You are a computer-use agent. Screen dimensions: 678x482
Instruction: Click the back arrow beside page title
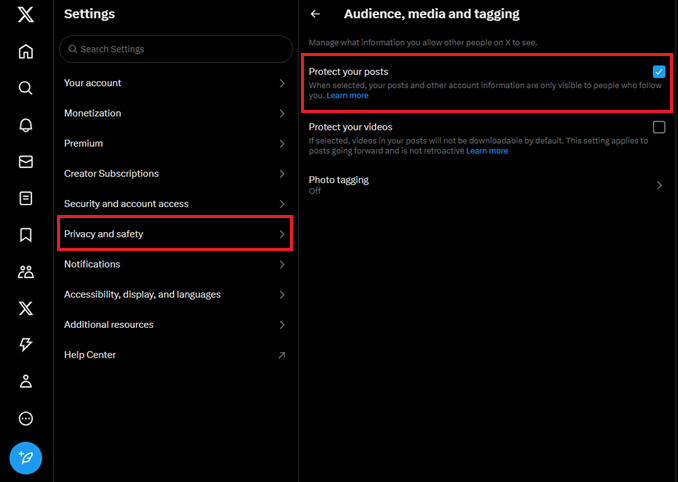point(316,14)
